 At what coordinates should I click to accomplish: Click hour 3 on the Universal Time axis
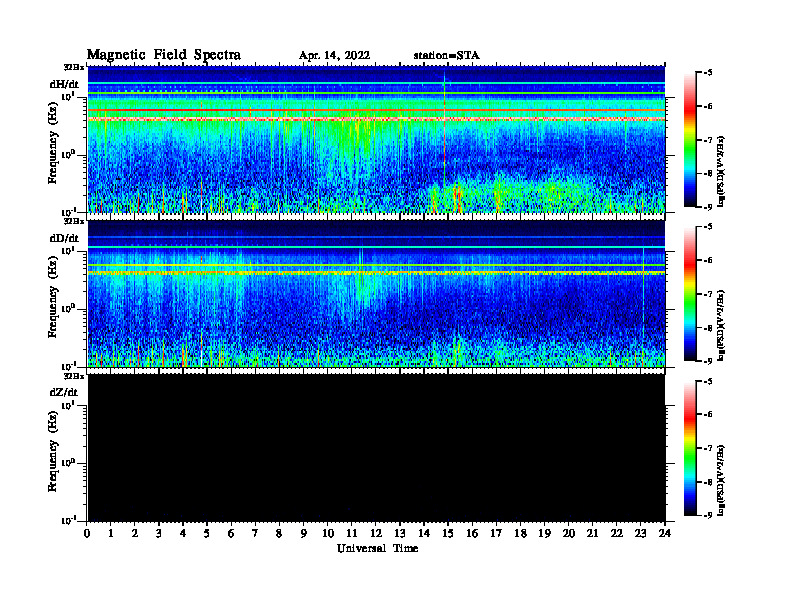159,534
